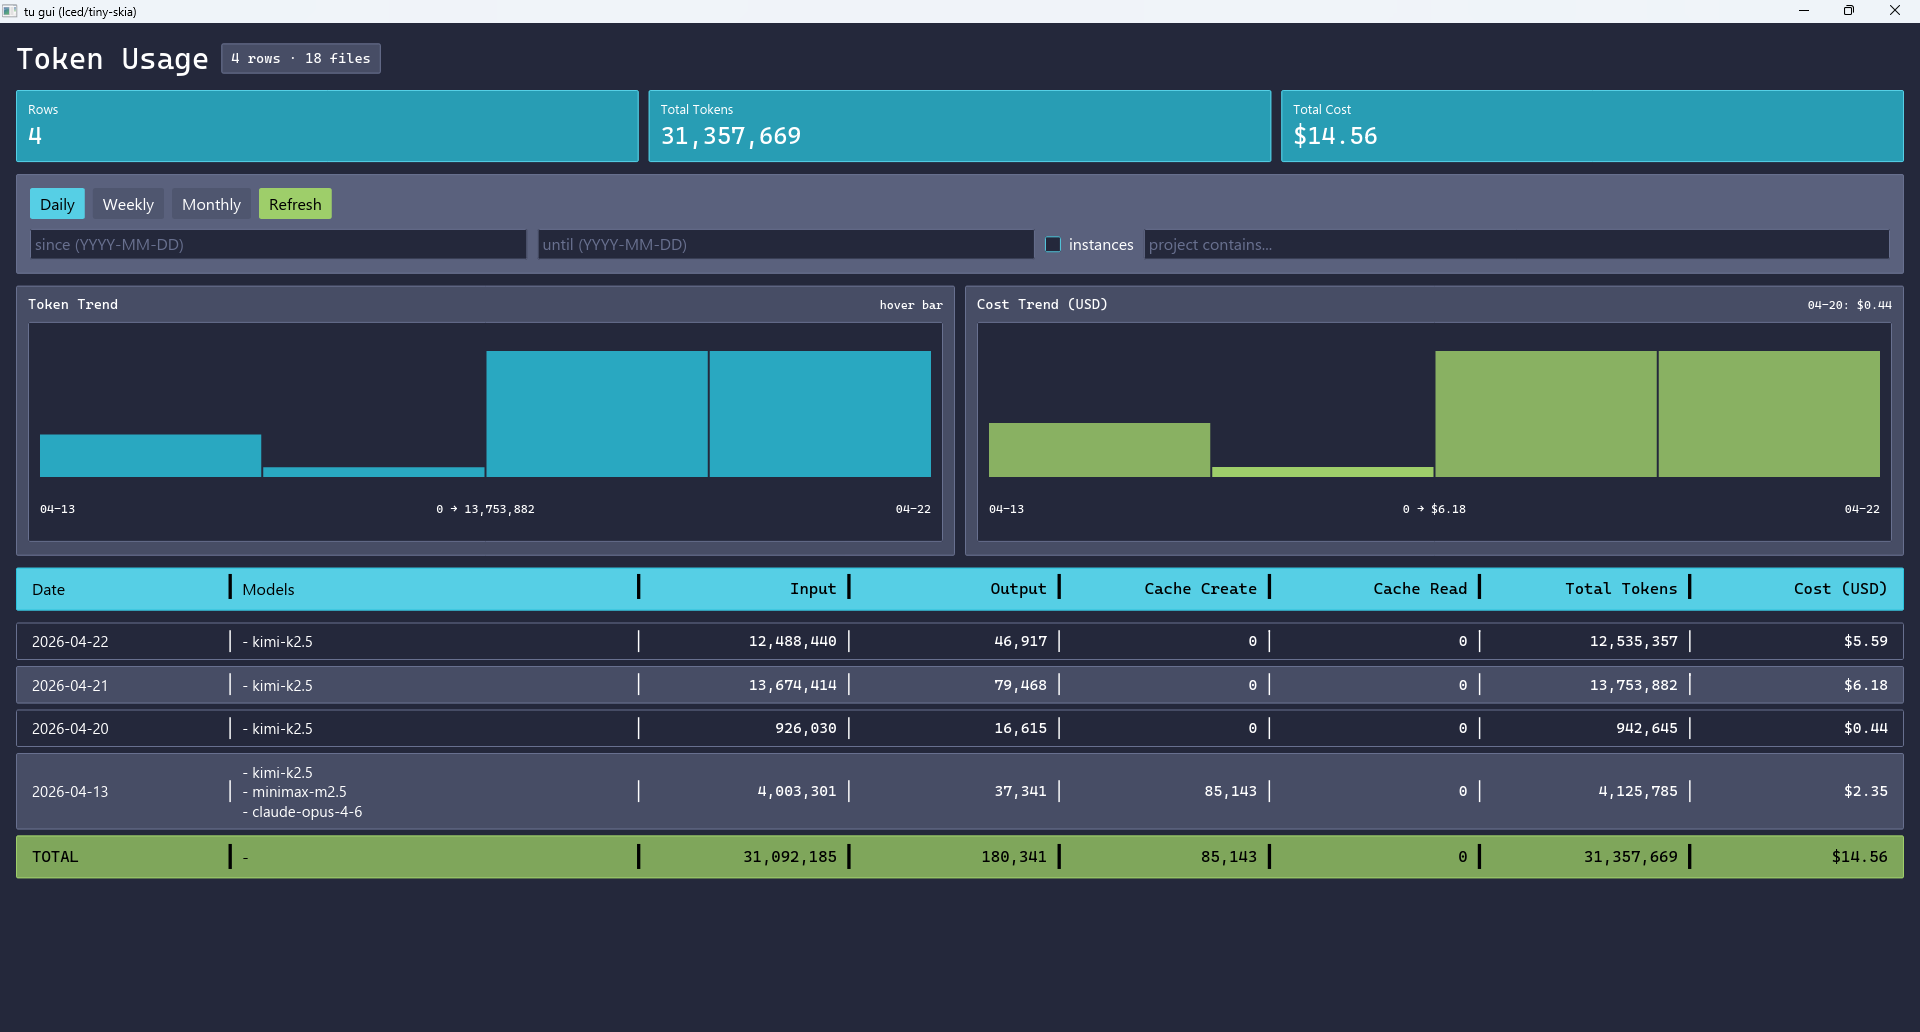Select the 2026-04-13 table row
The width and height of the screenshot is (1920, 1032).
(959, 791)
